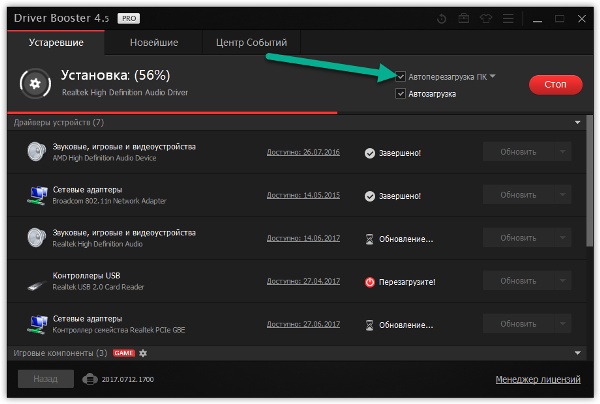Click the Назад button
The width and height of the screenshot is (600, 404).
46,379
